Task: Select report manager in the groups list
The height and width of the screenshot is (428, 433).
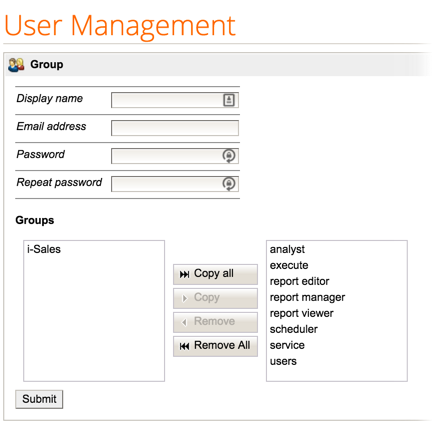Action: click(307, 297)
